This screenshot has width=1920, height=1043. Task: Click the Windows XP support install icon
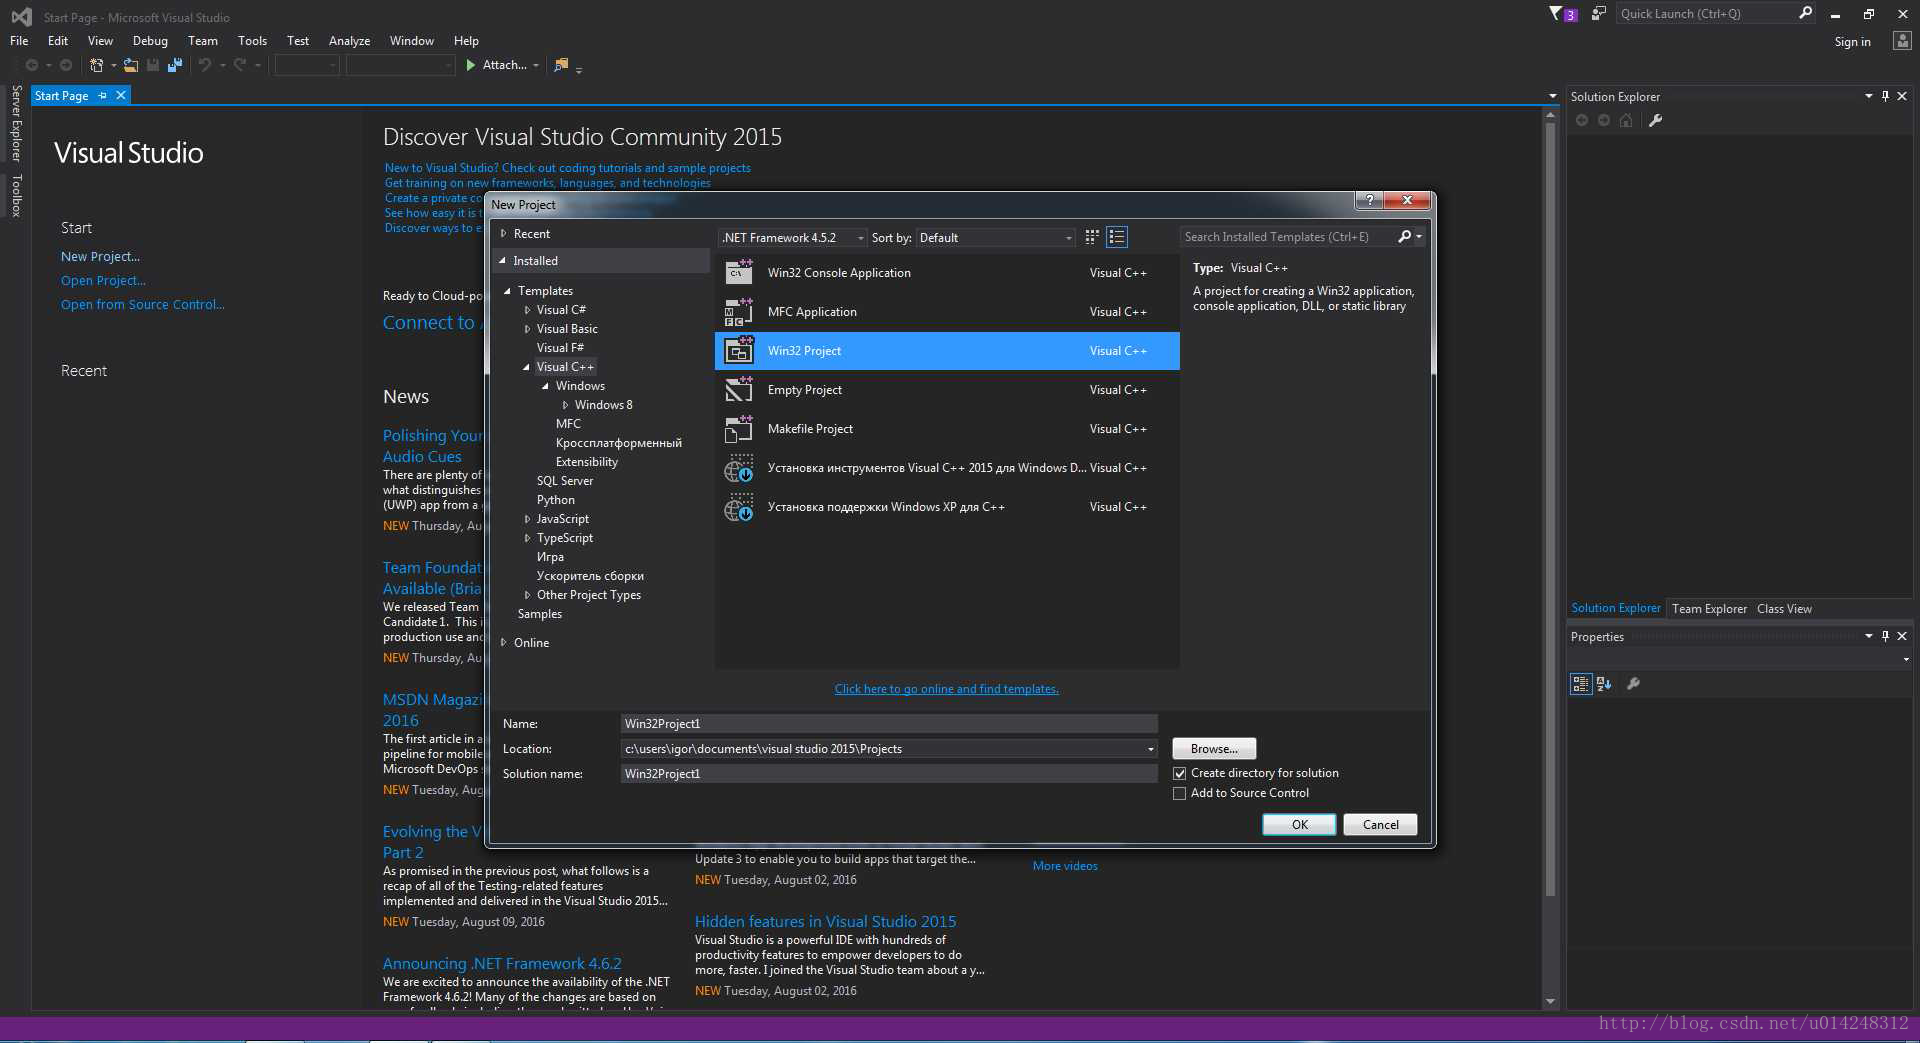click(x=739, y=507)
